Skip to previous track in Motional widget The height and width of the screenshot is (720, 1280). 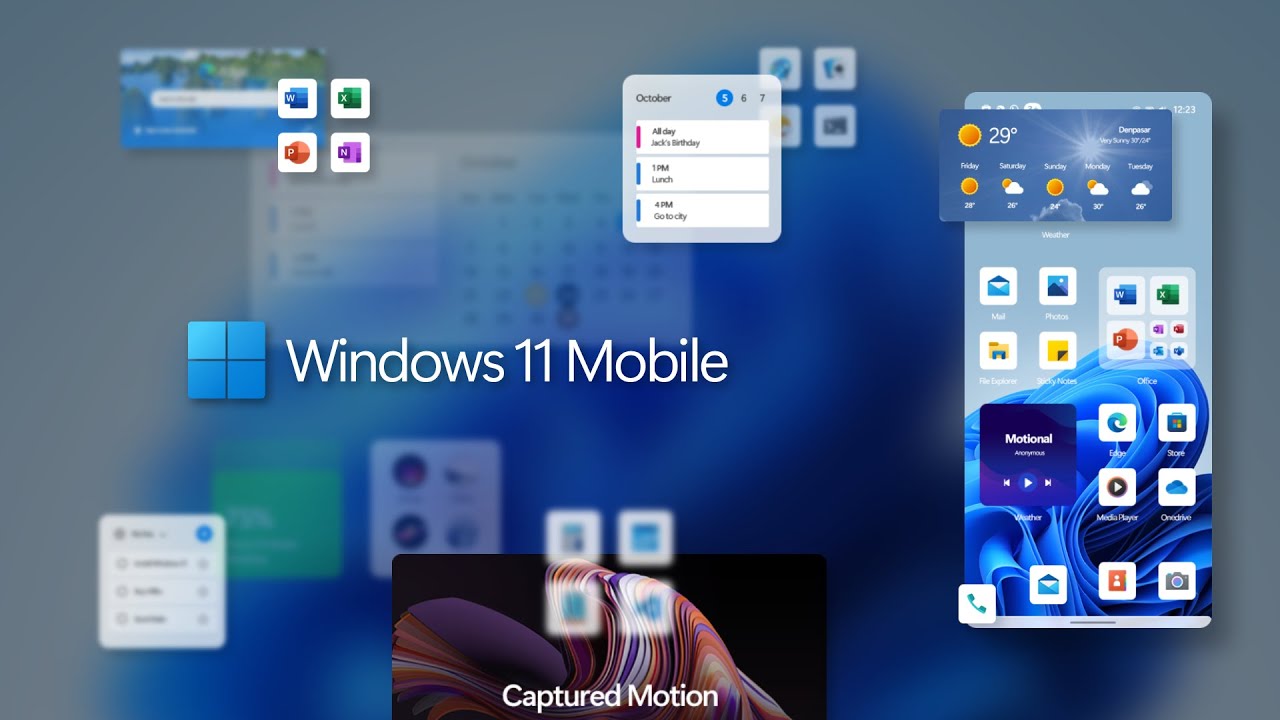pos(1007,483)
